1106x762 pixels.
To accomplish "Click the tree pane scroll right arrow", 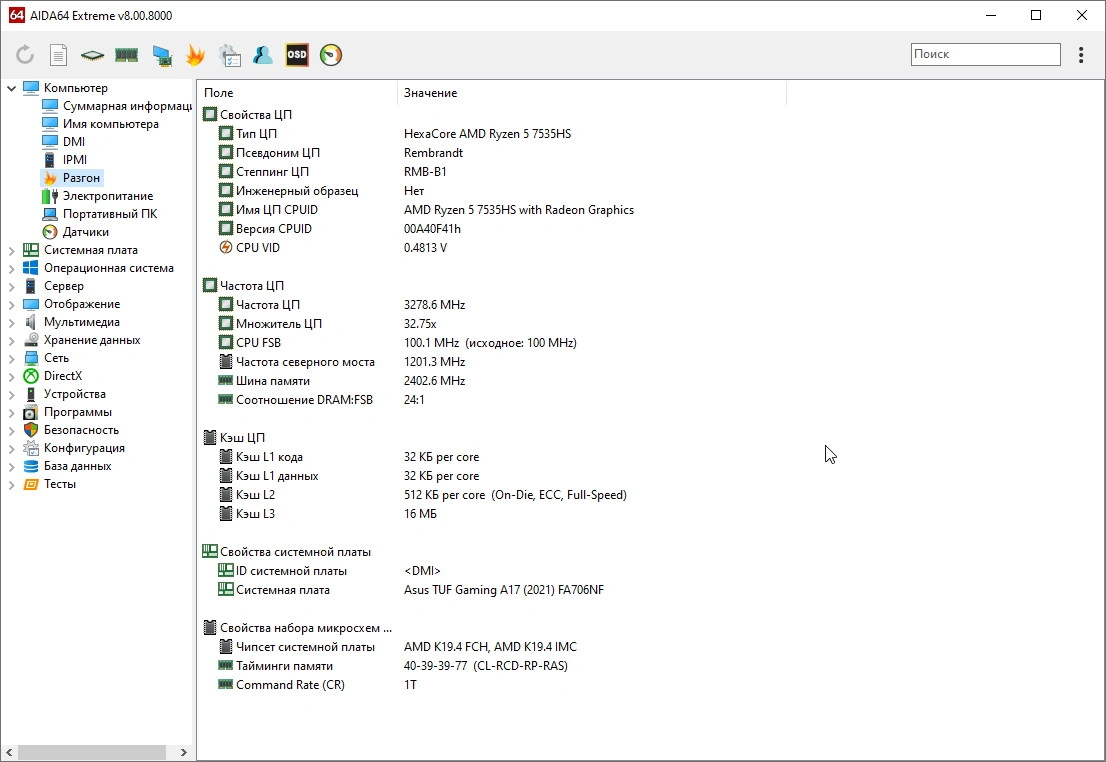I will tap(183, 752).
